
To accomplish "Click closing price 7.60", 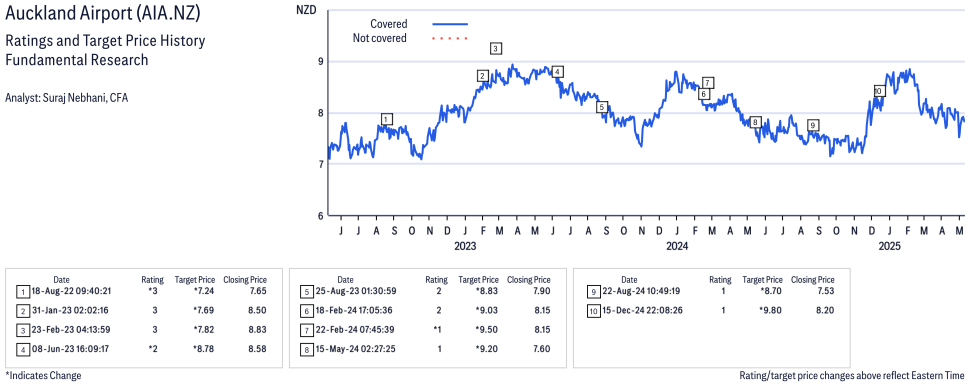I will click(x=541, y=349).
